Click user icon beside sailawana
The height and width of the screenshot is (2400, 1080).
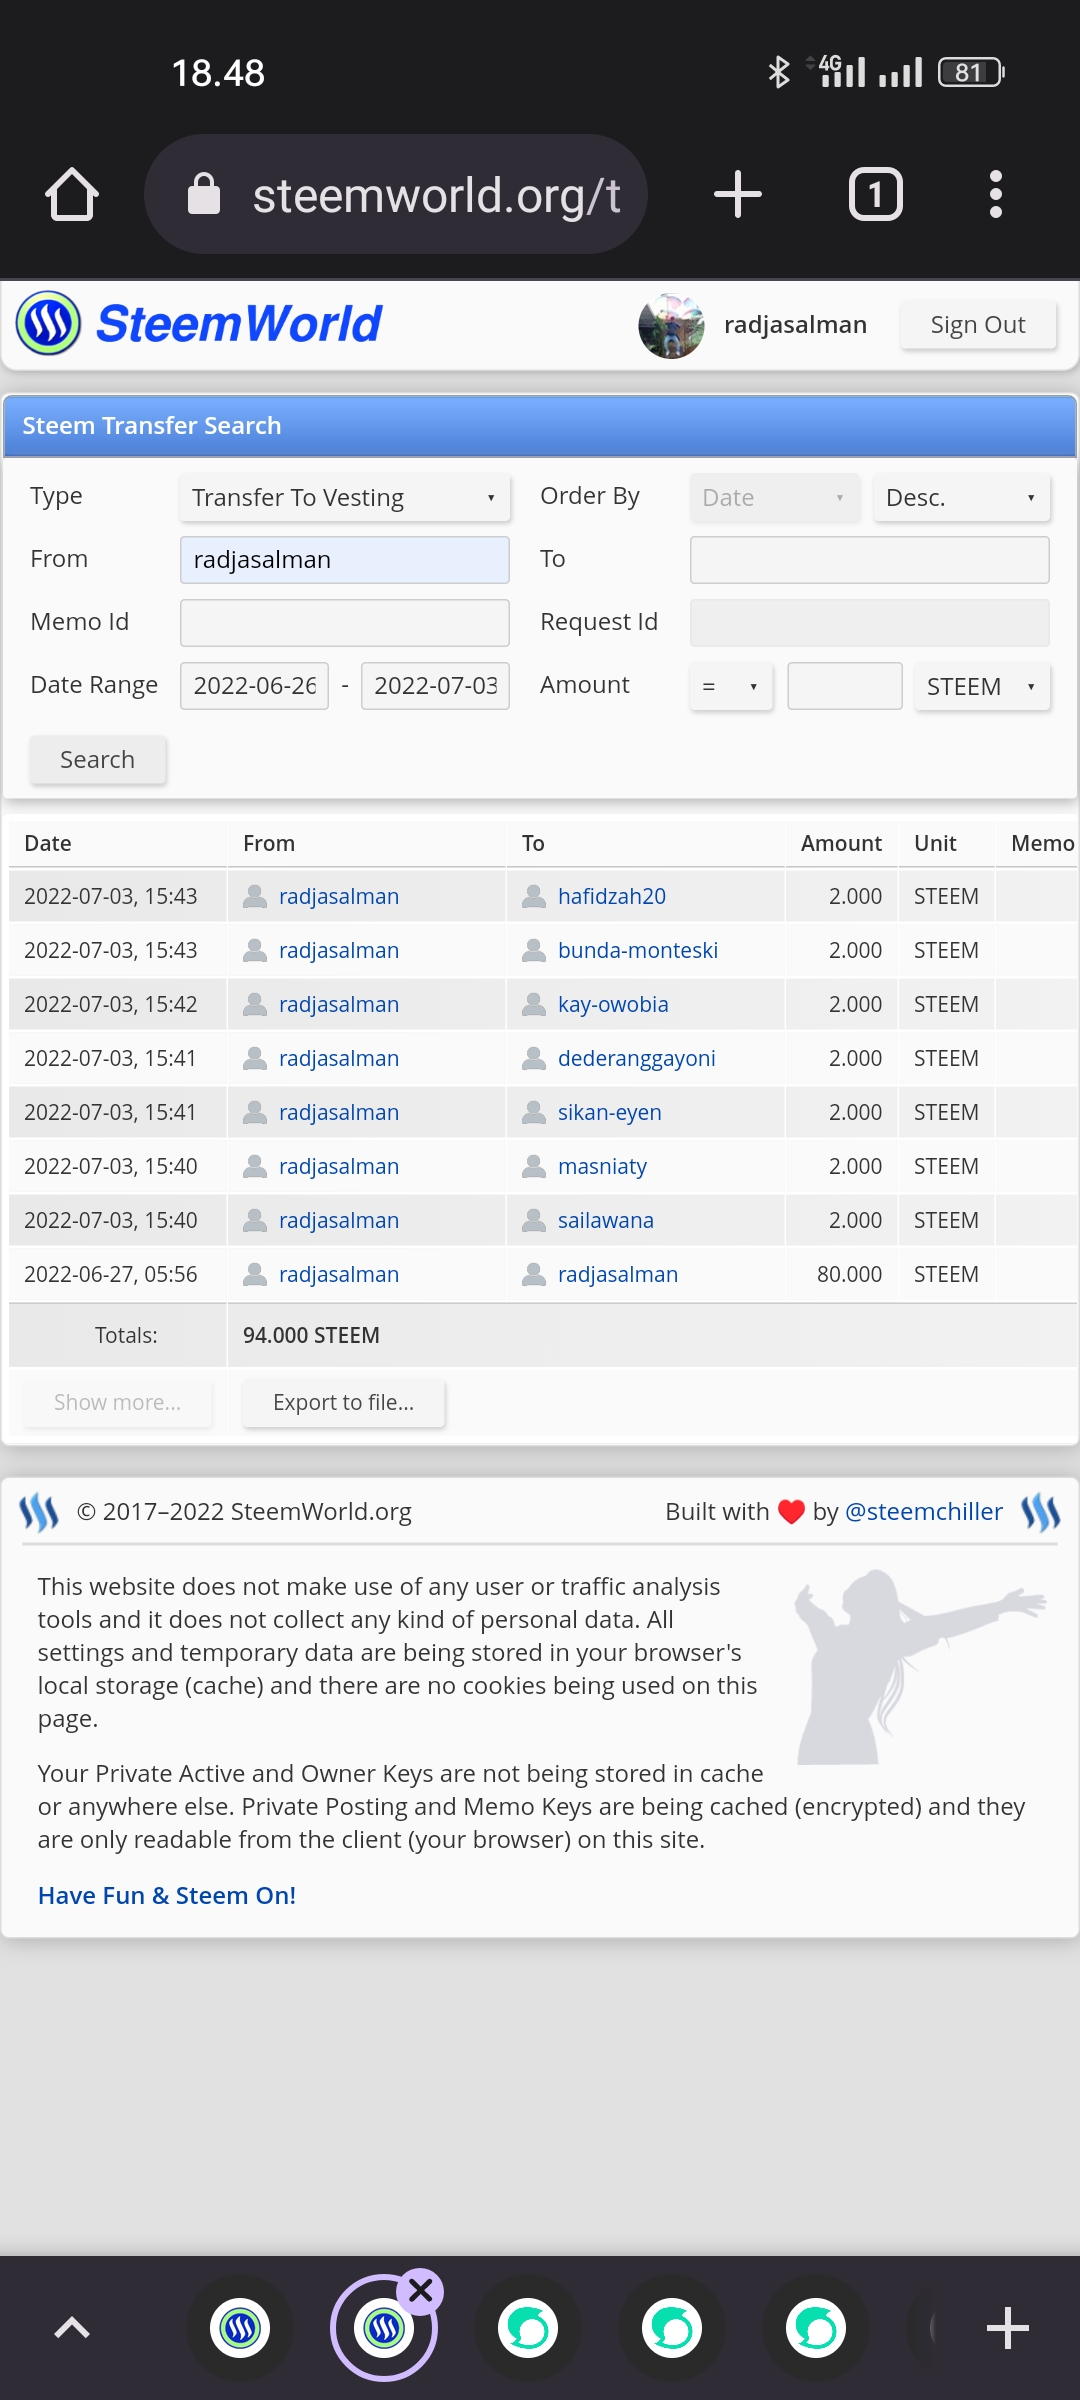pyautogui.click(x=534, y=1220)
